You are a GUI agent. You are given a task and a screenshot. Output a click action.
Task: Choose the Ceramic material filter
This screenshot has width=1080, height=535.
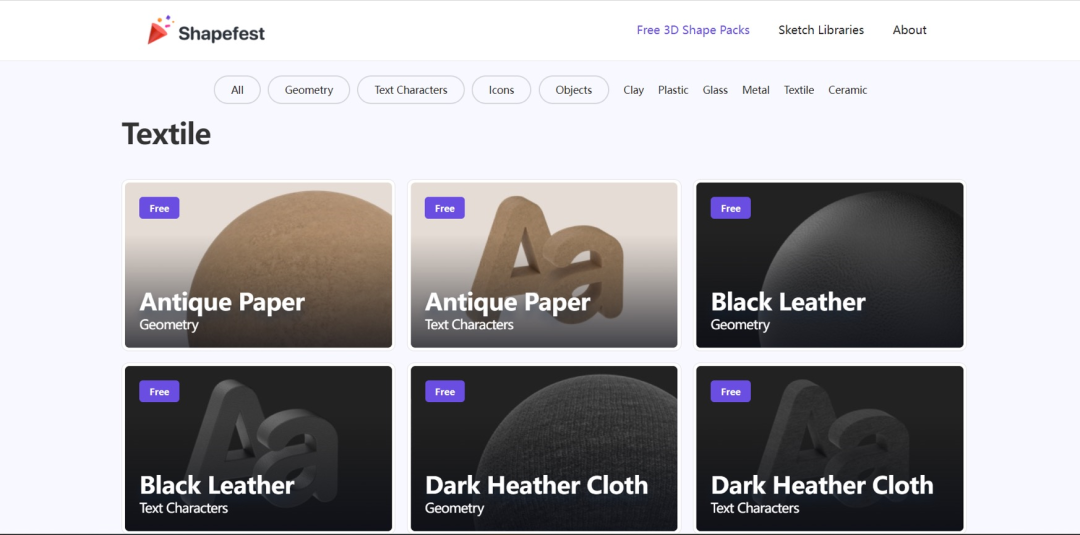tap(847, 90)
